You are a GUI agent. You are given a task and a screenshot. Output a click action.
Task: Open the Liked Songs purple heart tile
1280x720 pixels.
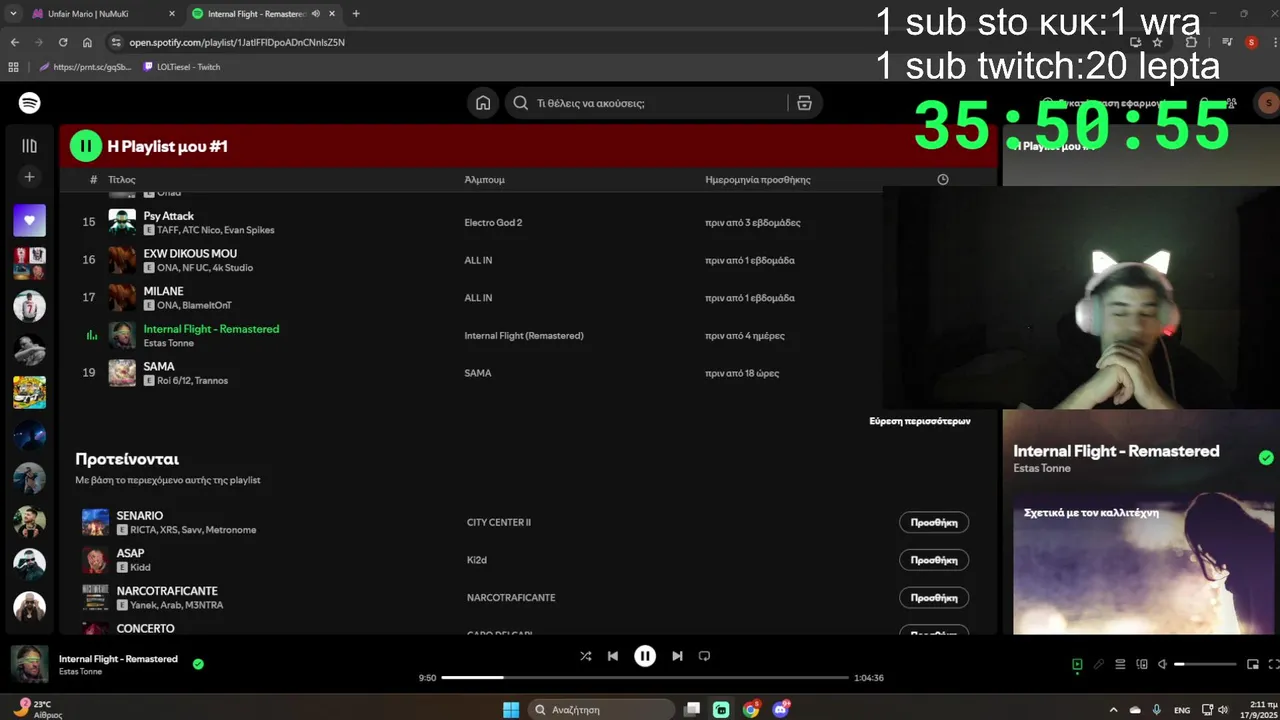click(29, 220)
